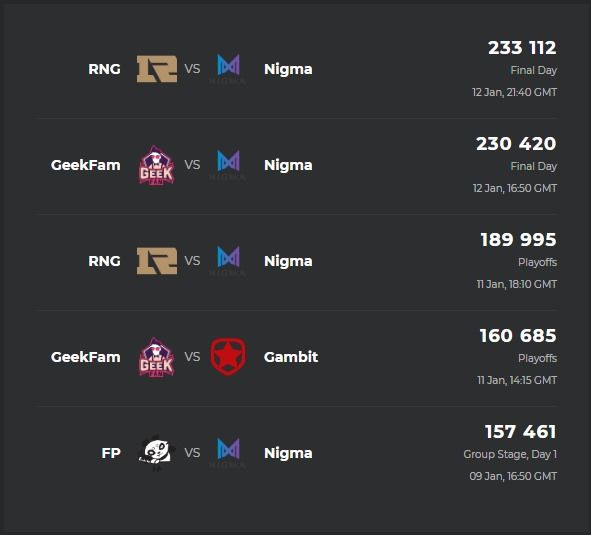Click the 233 112 viewer count

coord(522,48)
